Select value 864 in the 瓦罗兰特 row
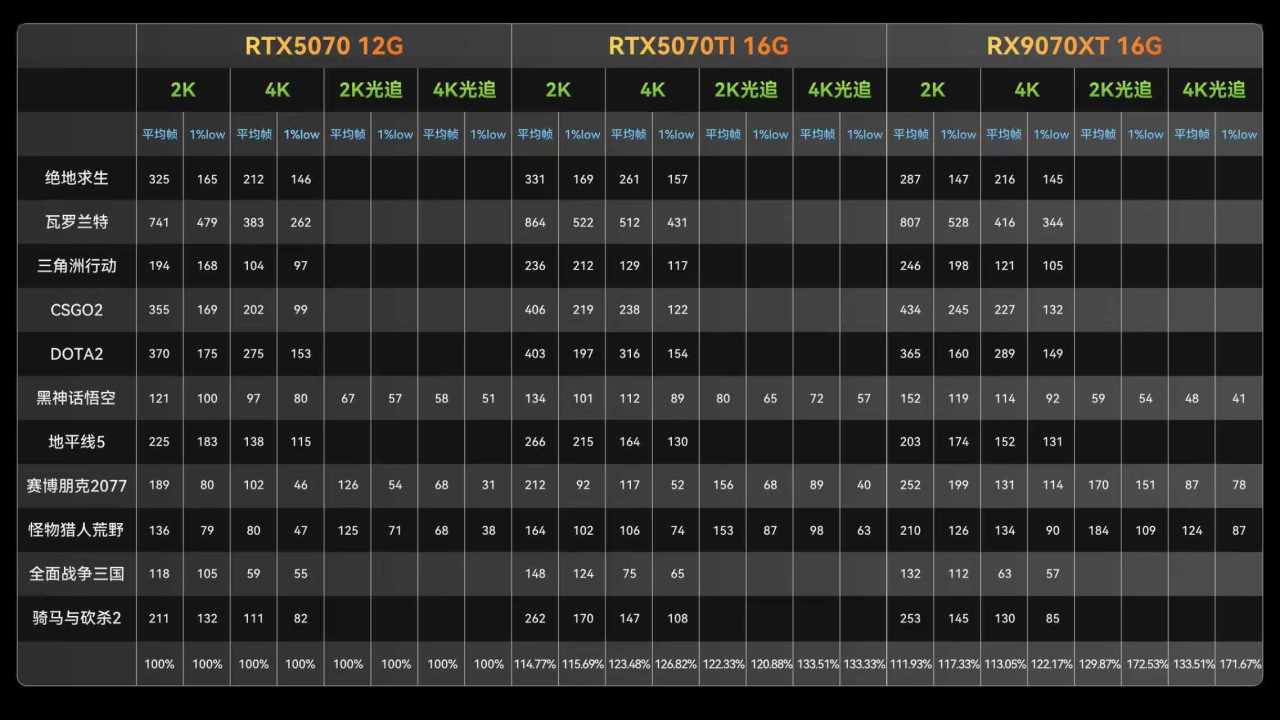This screenshot has width=1280, height=720. (535, 223)
